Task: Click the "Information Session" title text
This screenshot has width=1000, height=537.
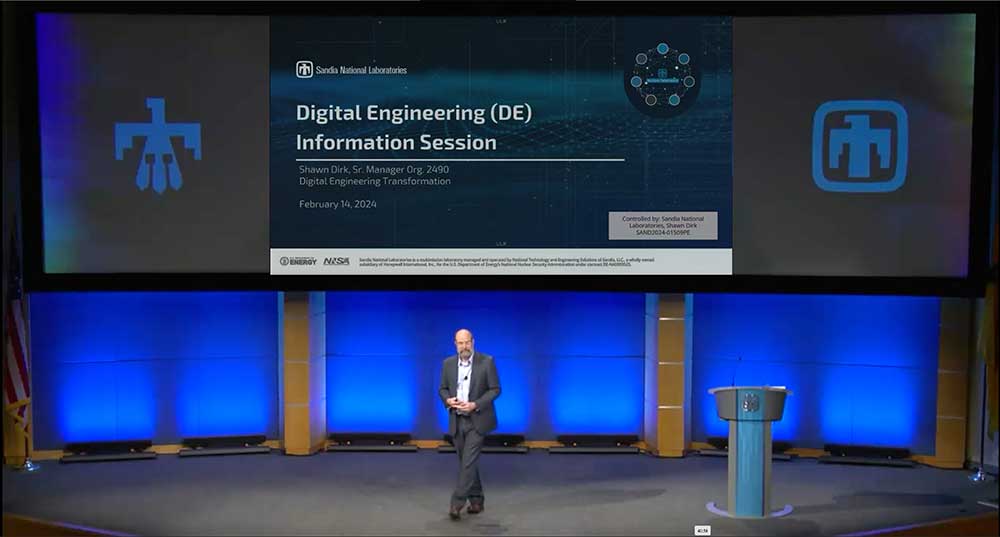Action: 396,142
